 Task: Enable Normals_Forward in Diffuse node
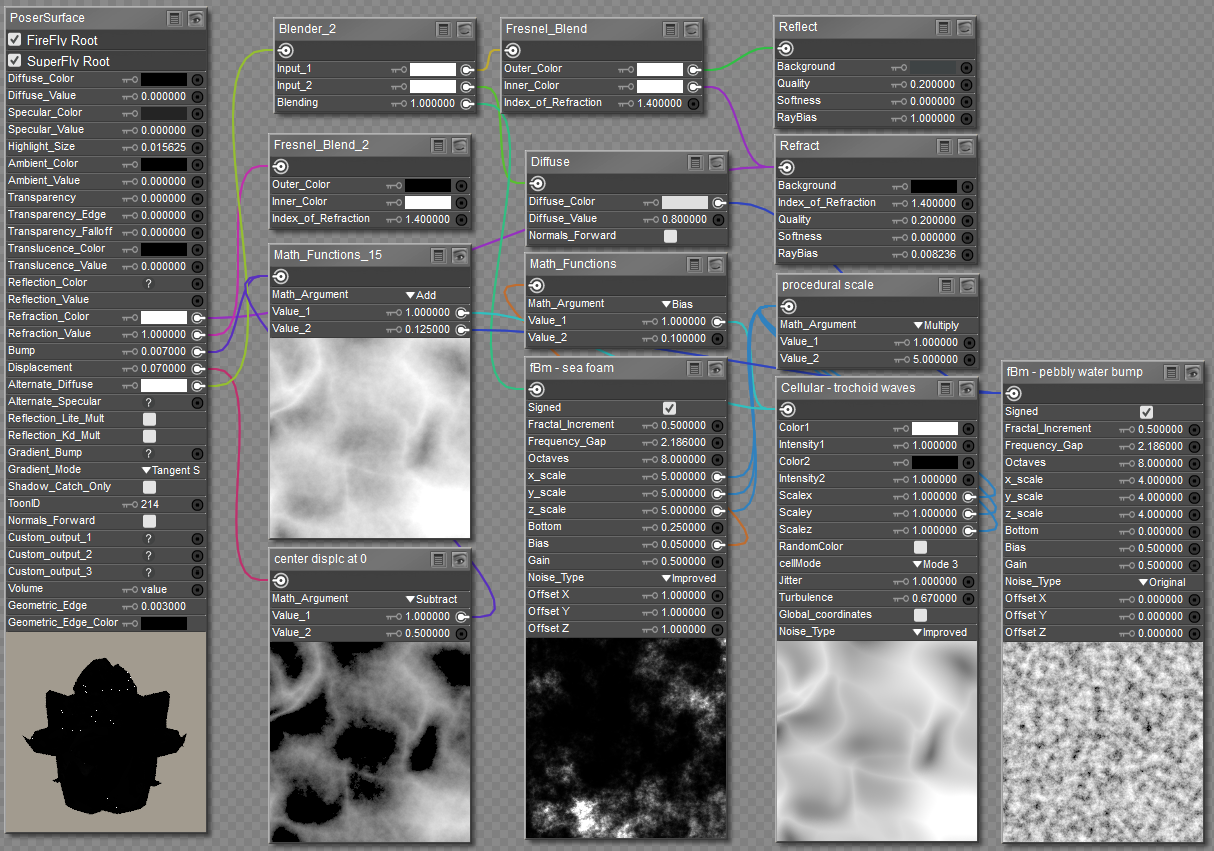coord(670,236)
